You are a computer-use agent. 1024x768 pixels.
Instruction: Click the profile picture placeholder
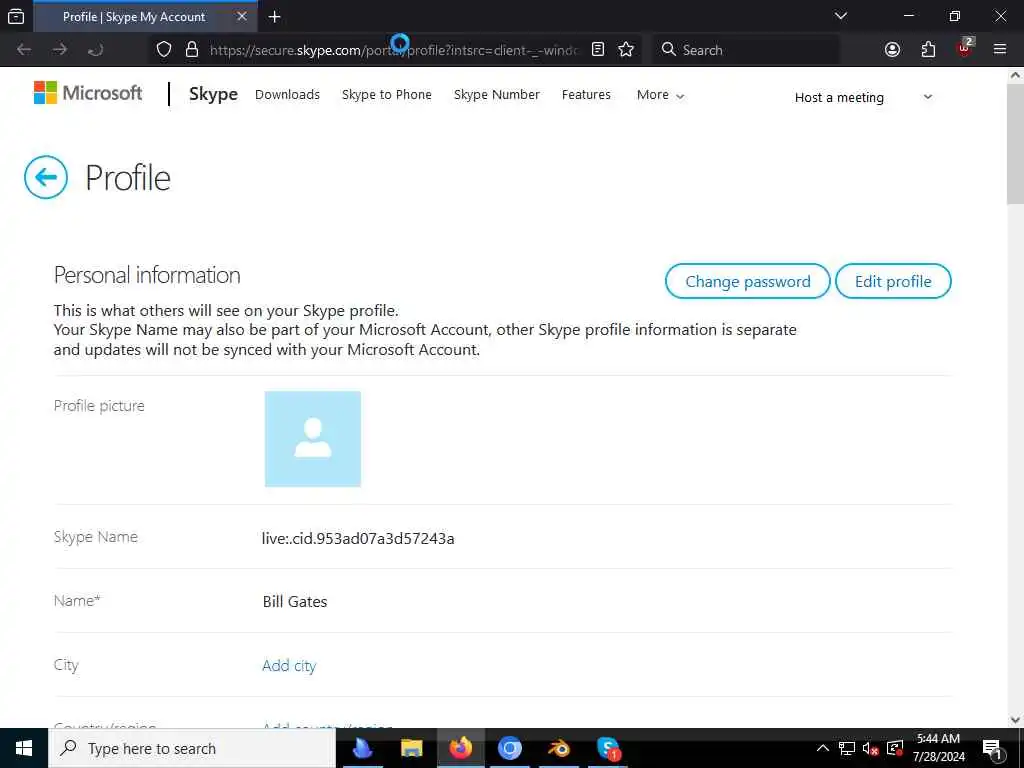(x=313, y=439)
